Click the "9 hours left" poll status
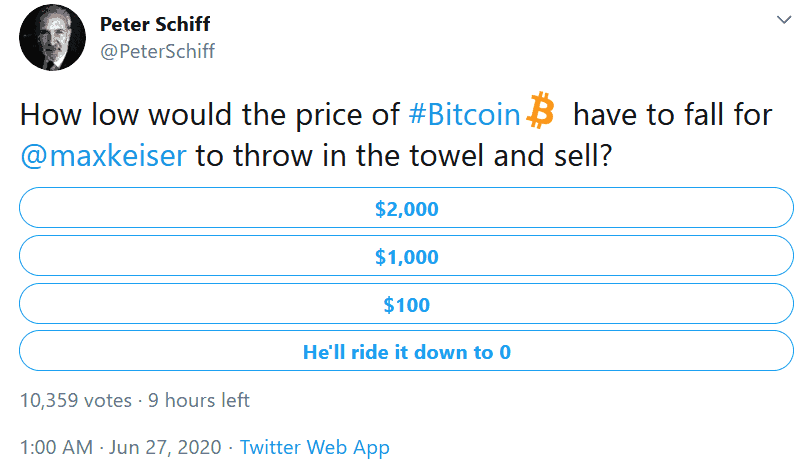 tap(199, 400)
